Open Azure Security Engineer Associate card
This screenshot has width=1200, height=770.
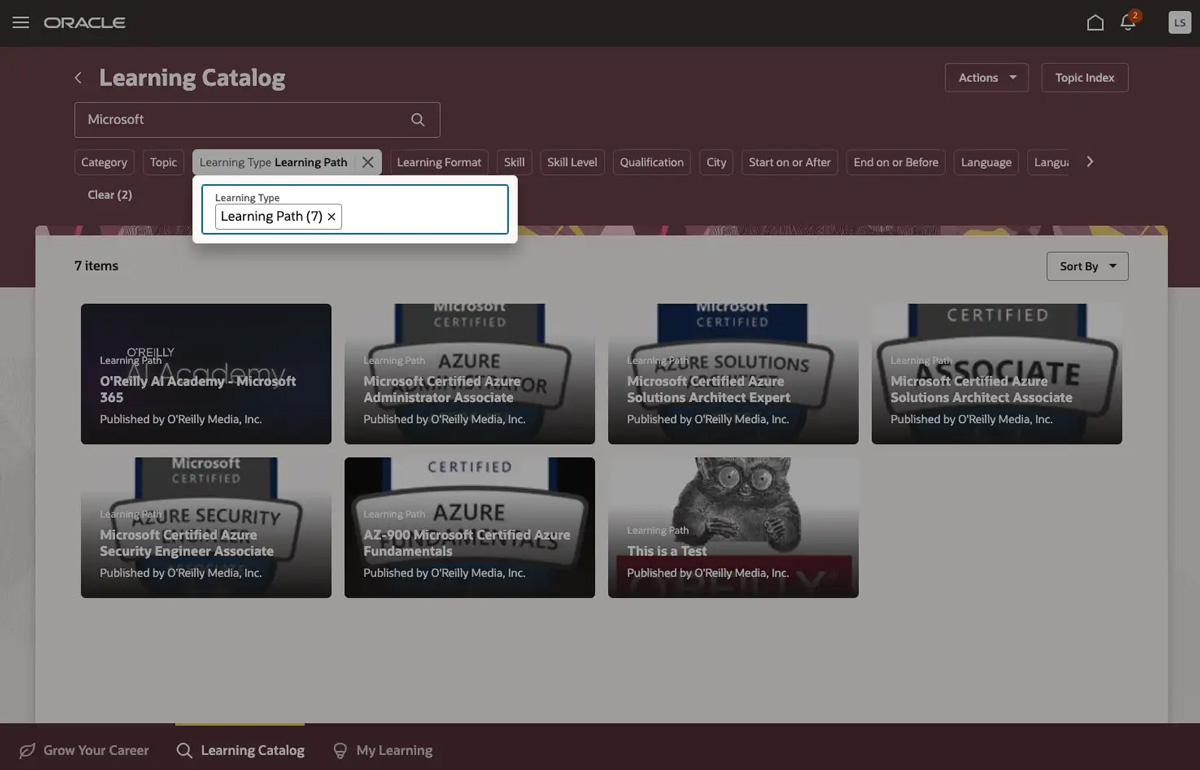click(x=206, y=528)
